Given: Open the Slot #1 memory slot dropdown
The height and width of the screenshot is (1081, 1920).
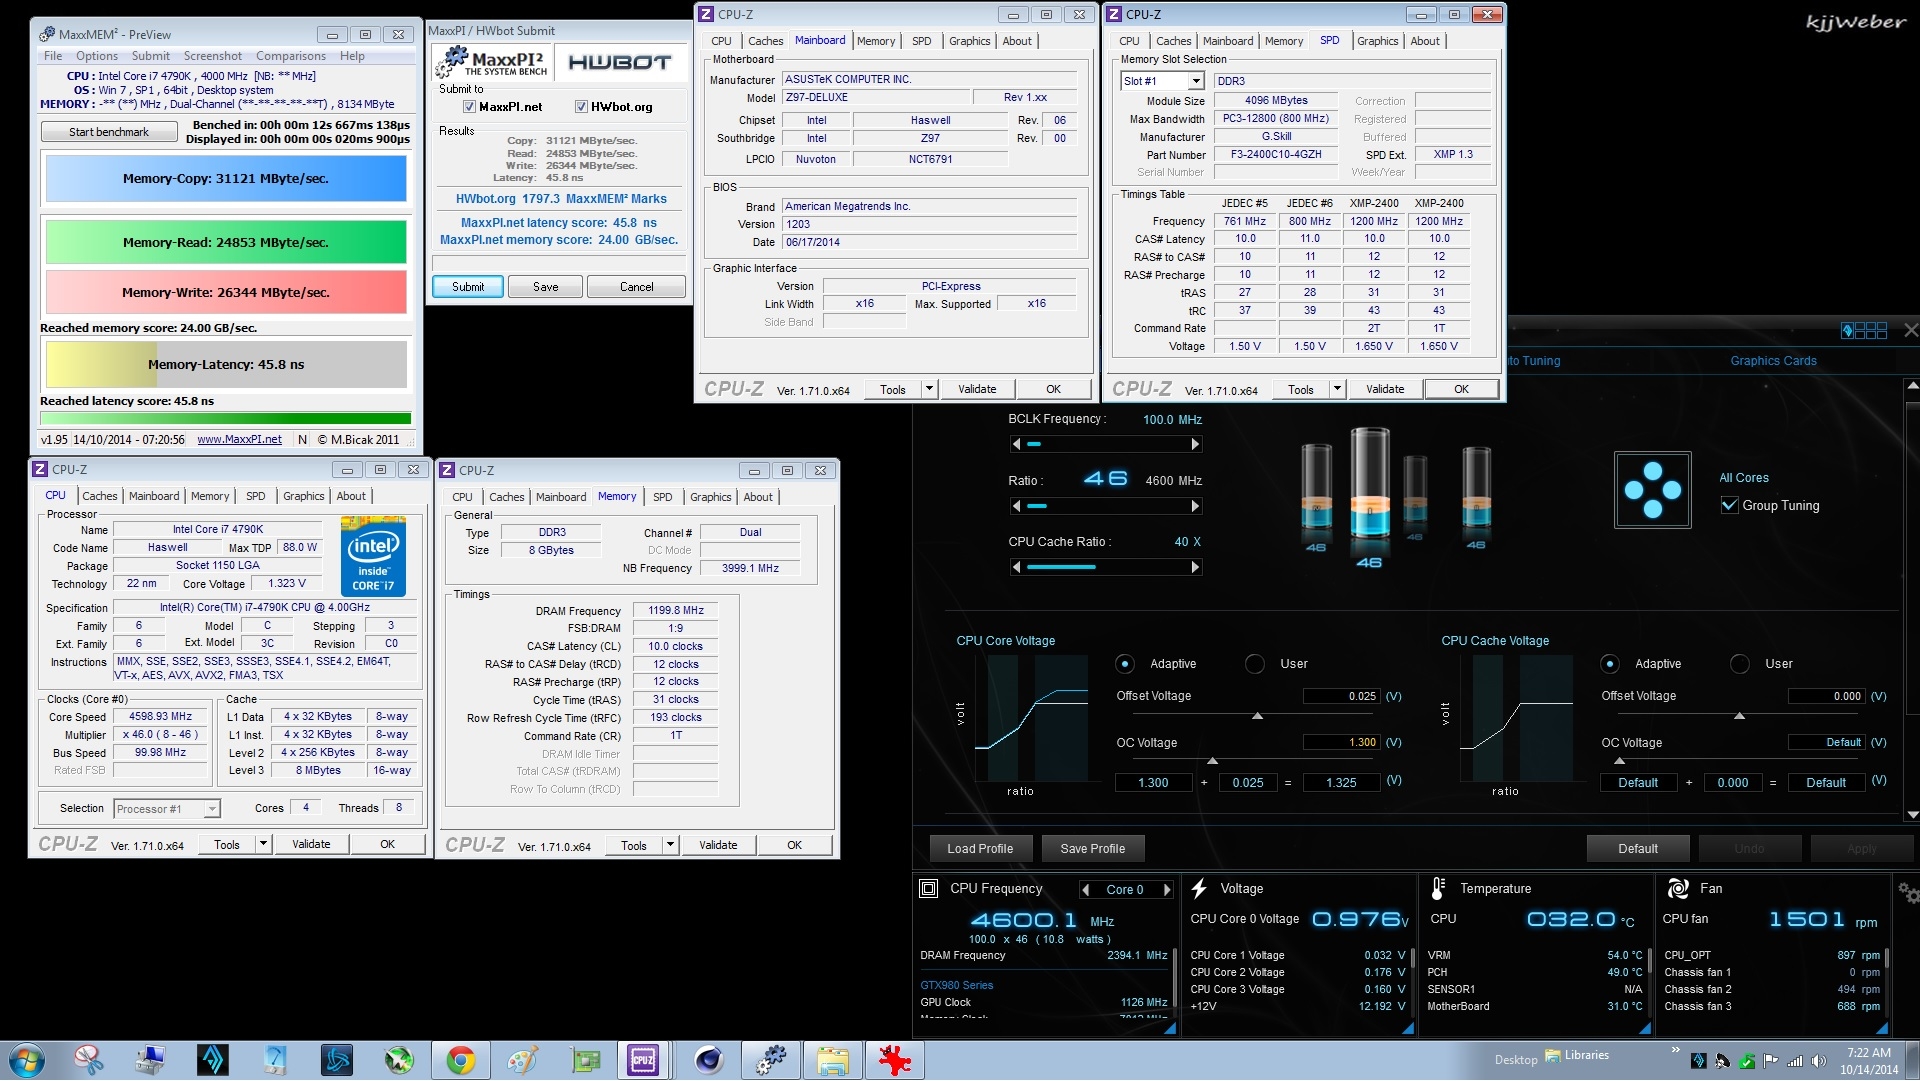Looking at the screenshot, I should 1195,81.
